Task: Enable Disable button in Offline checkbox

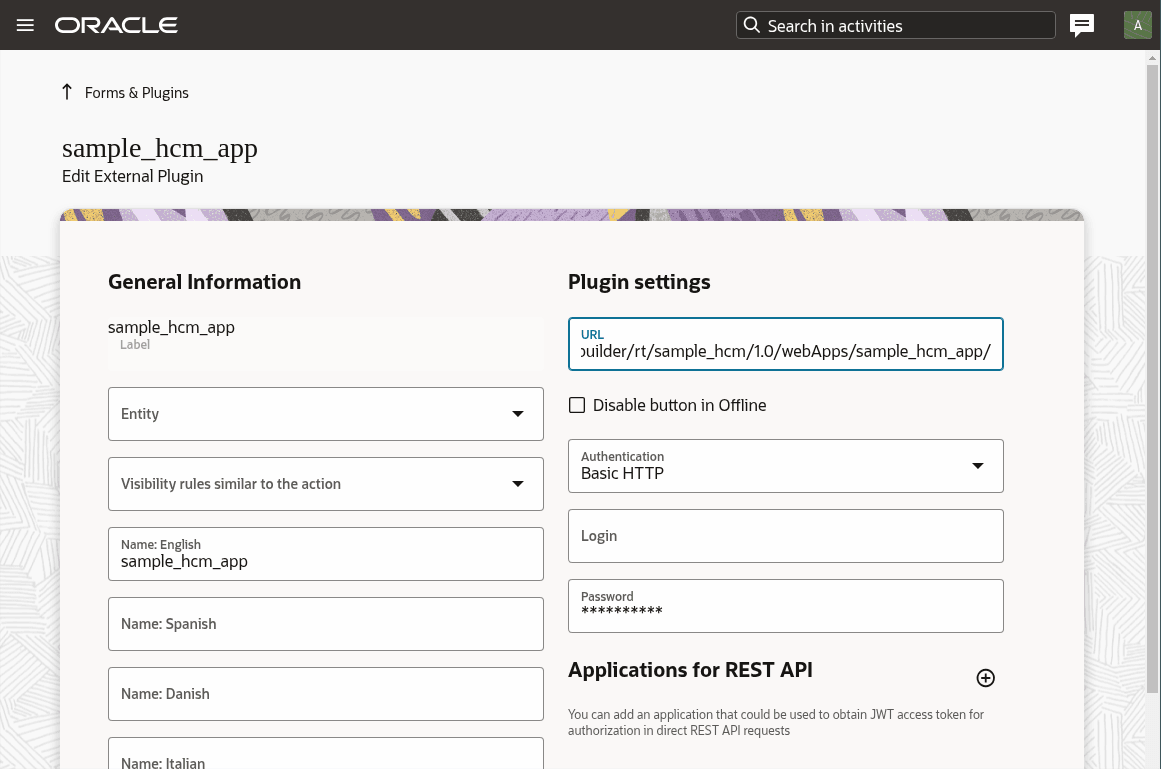Action: coord(577,405)
